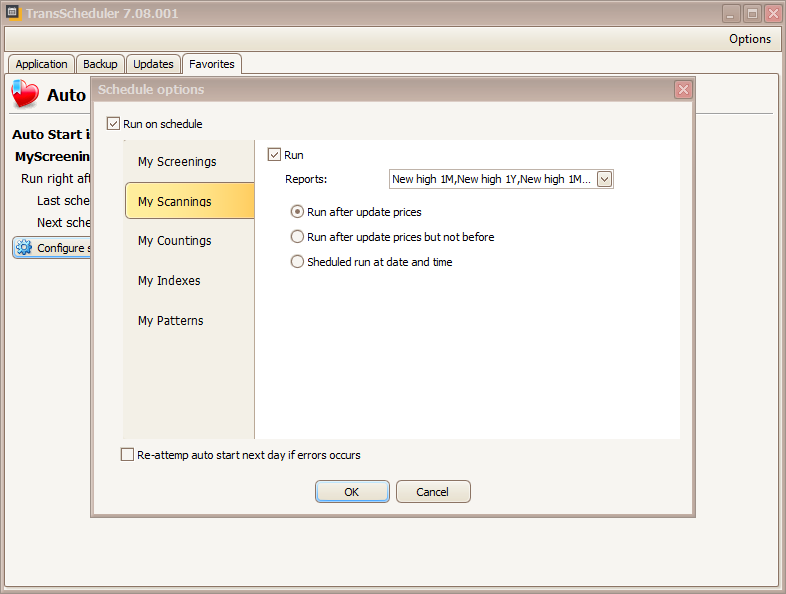Enable Re-attemp auto start next day
Image resolution: width=786 pixels, height=594 pixels.
(127, 455)
